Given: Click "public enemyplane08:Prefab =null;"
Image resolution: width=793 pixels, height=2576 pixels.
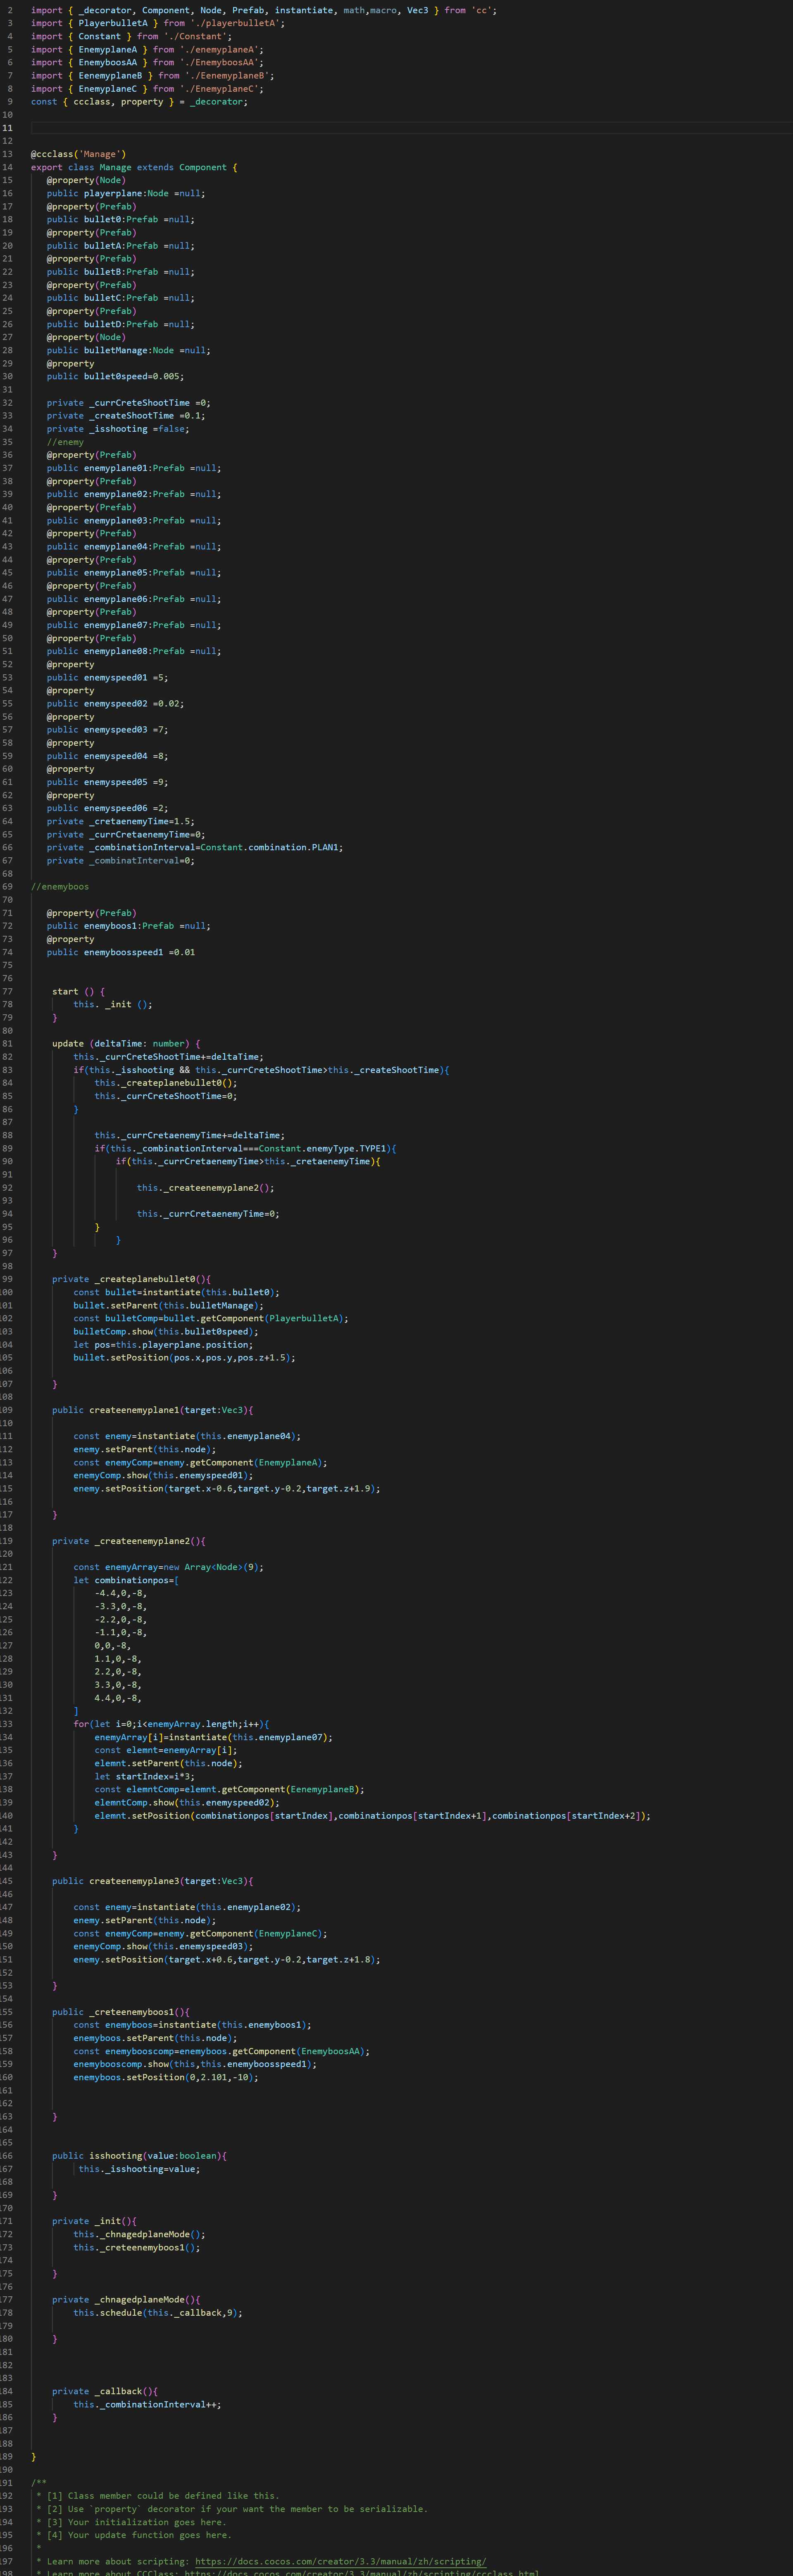Looking at the screenshot, I should (x=134, y=651).
